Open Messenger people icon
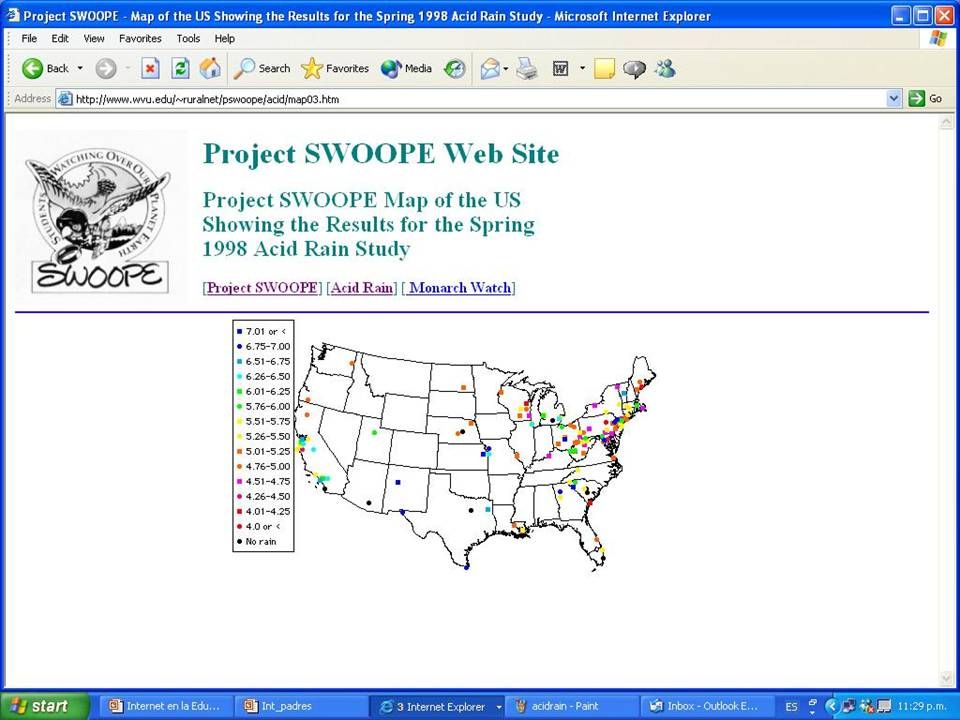This screenshot has height=720, width=960. [x=665, y=69]
